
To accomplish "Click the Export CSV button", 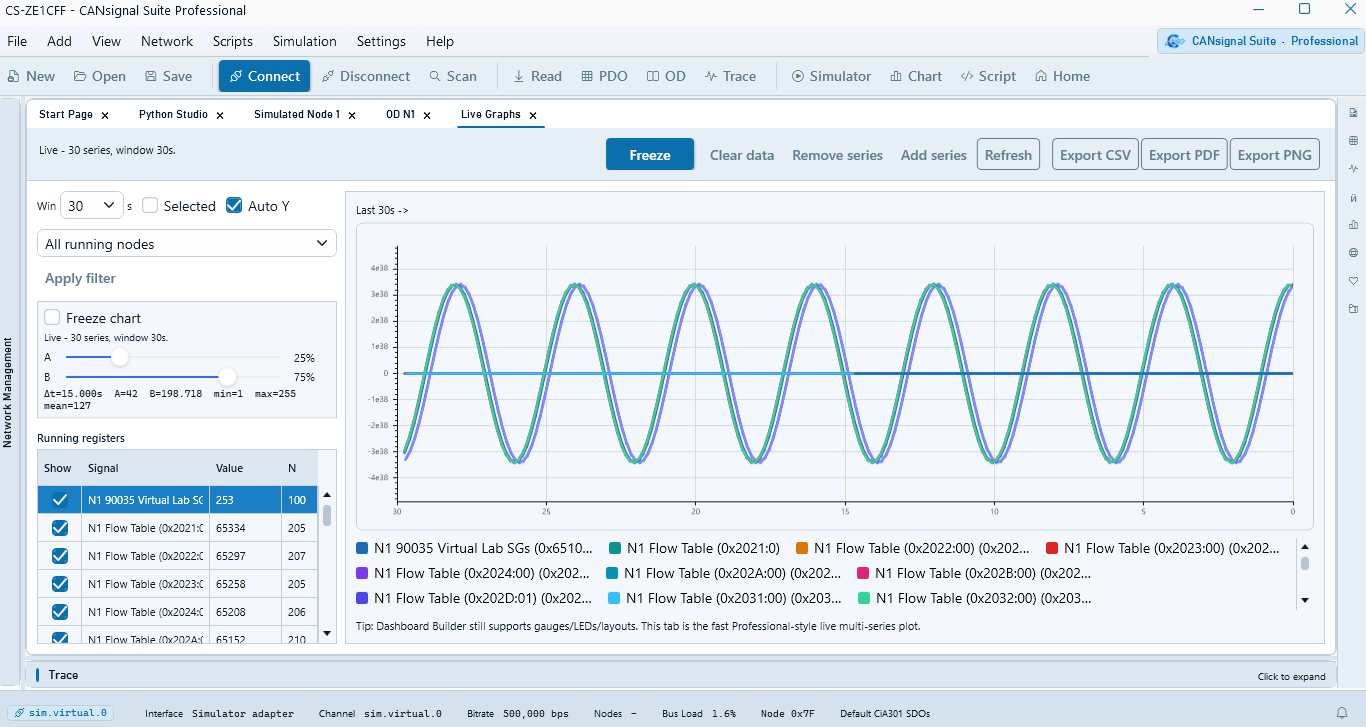I will (x=1096, y=155).
